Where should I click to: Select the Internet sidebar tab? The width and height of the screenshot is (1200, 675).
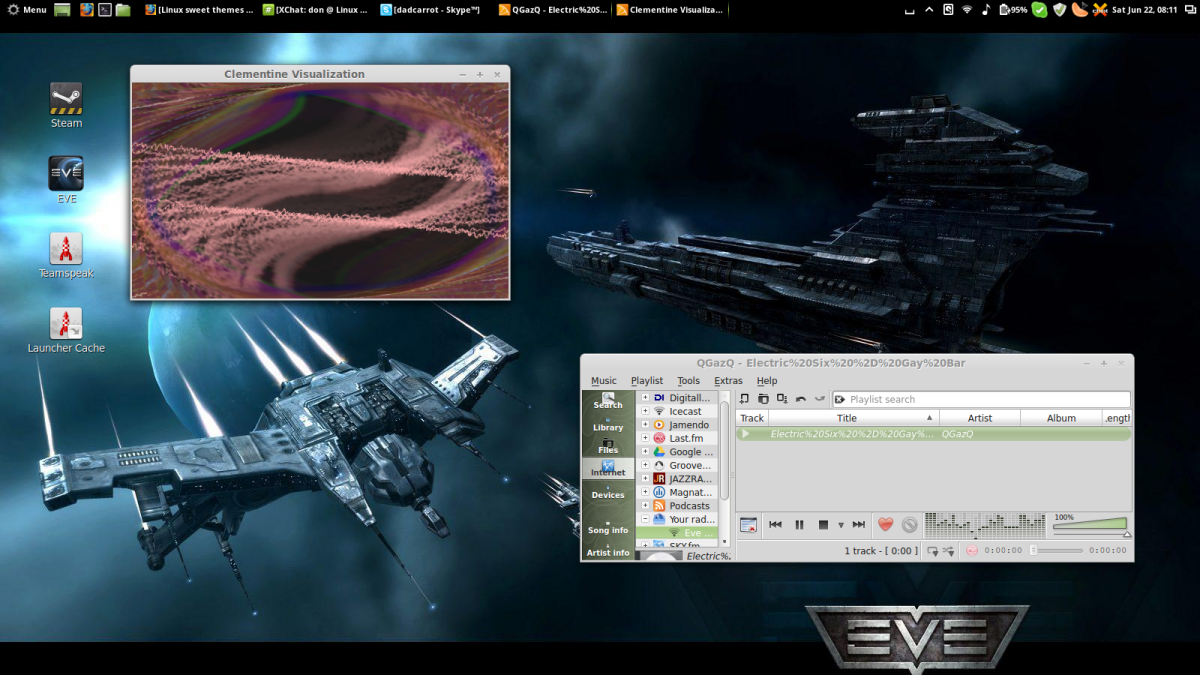pyautogui.click(x=608, y=468)
